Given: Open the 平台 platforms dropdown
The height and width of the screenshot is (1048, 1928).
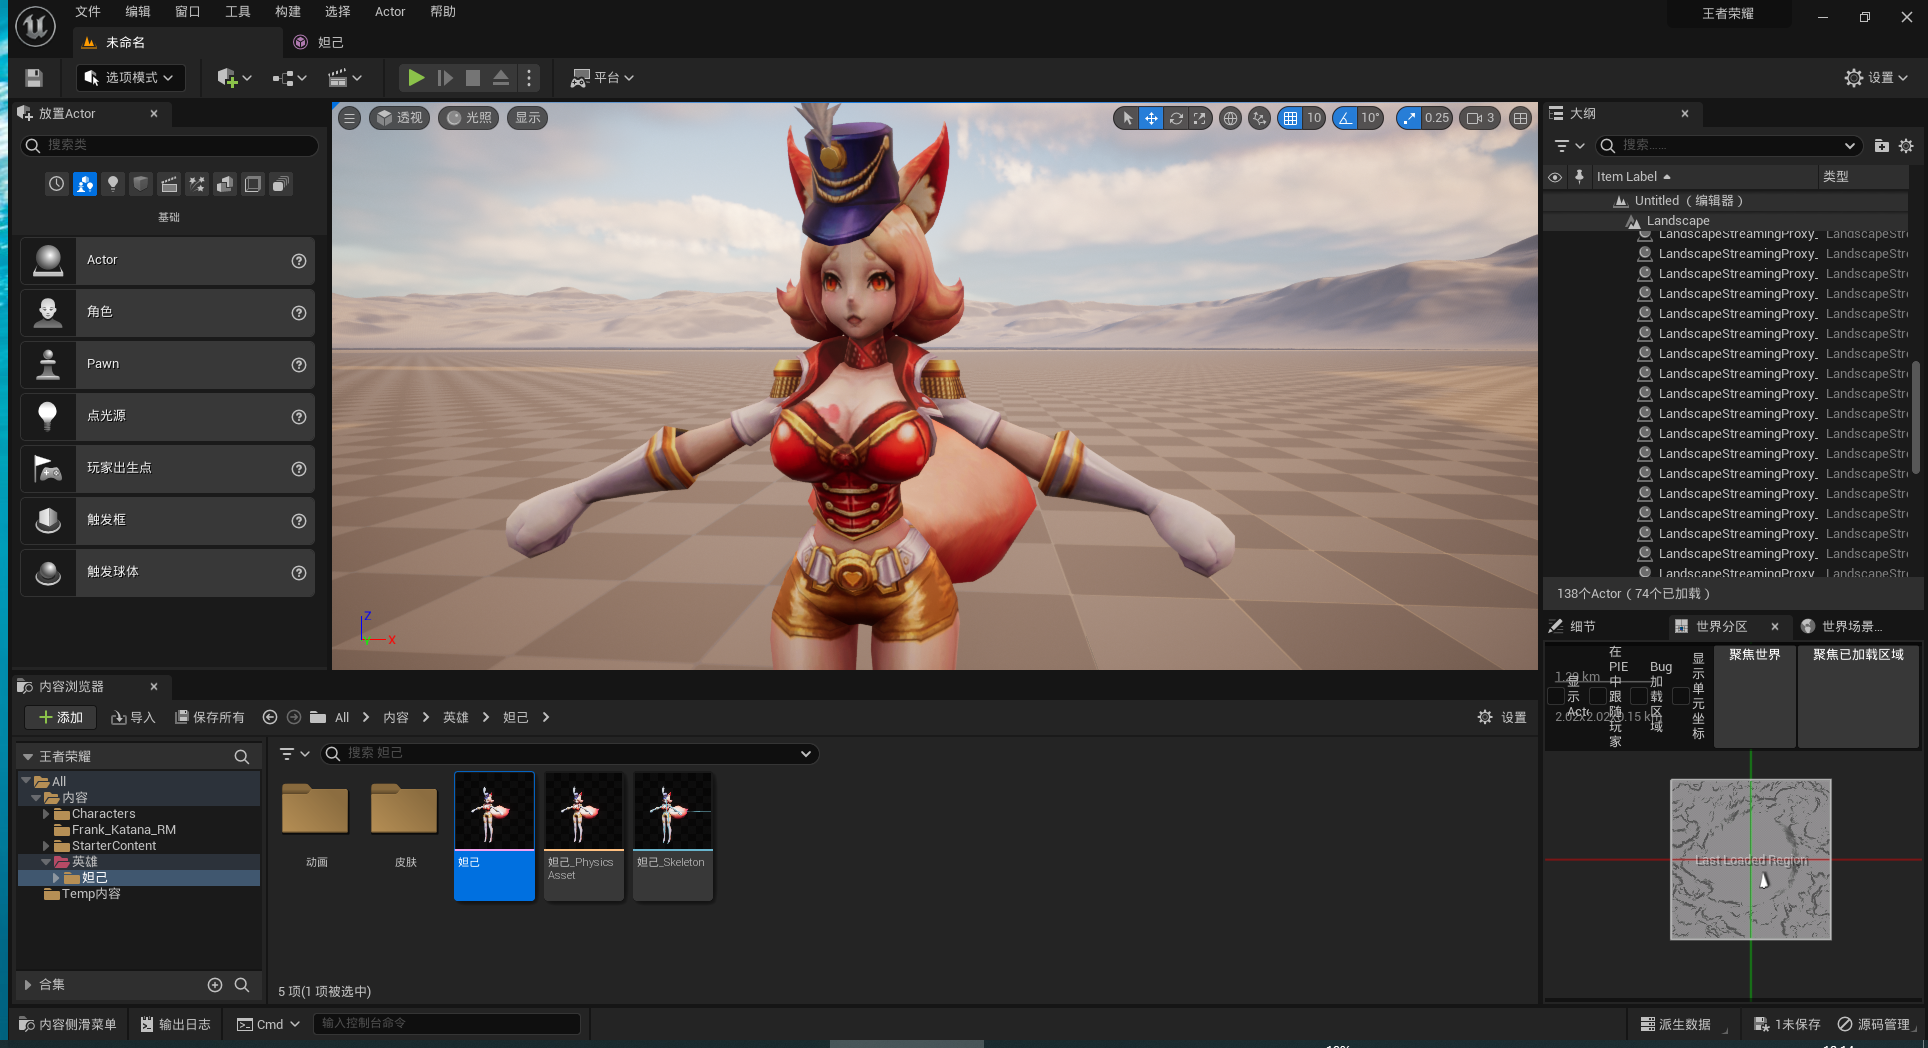Looking at the screenshot, I should point(602,78).
